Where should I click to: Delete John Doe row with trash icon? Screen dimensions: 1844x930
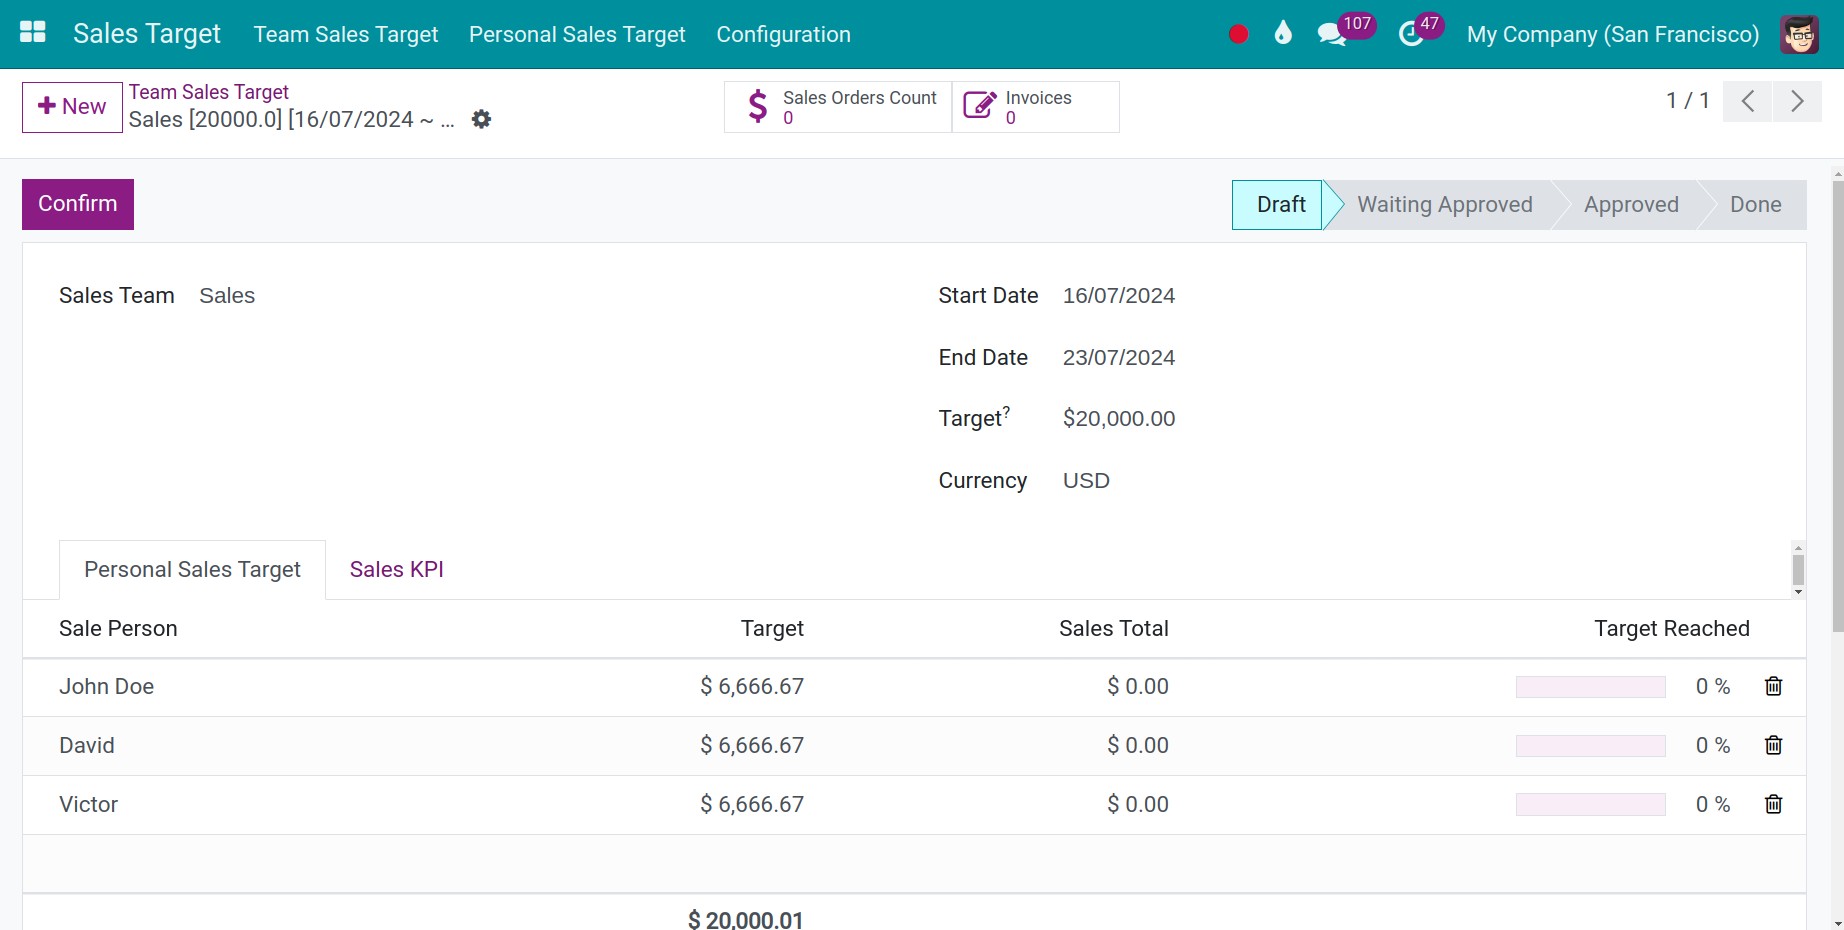point(1773,686)
